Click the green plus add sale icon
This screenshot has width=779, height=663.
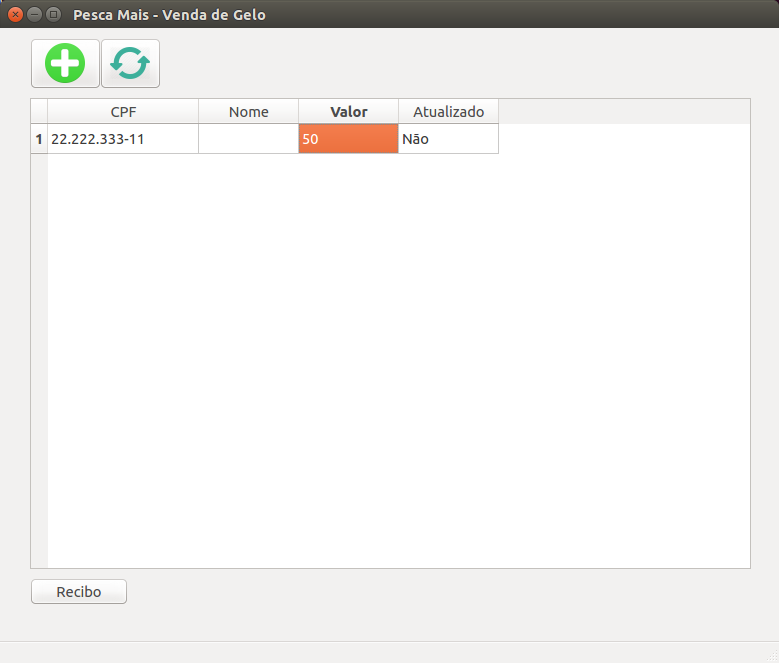pos(65,63)
